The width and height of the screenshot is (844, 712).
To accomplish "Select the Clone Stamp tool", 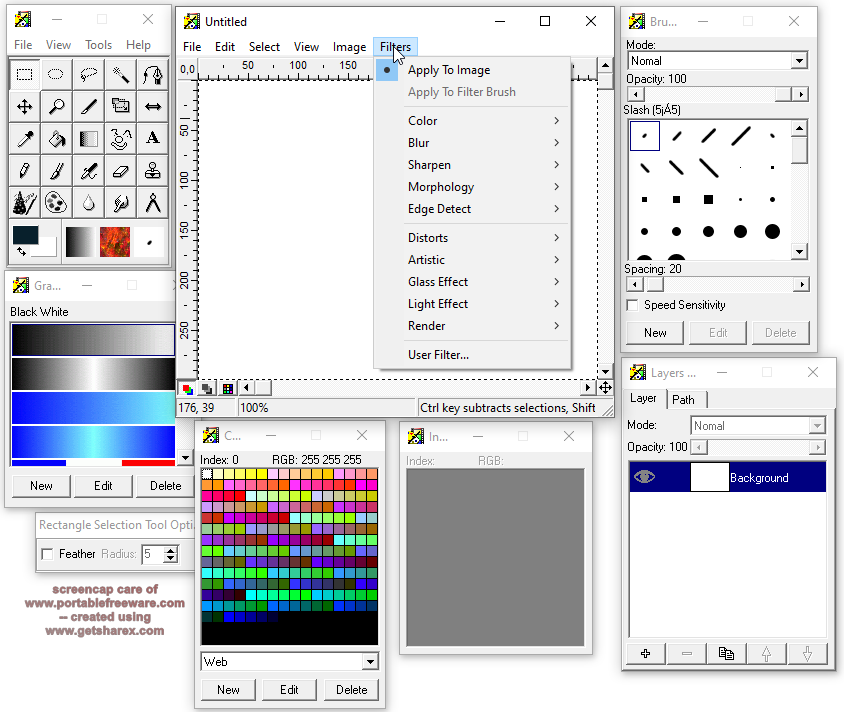I will [x=152, y=171].
